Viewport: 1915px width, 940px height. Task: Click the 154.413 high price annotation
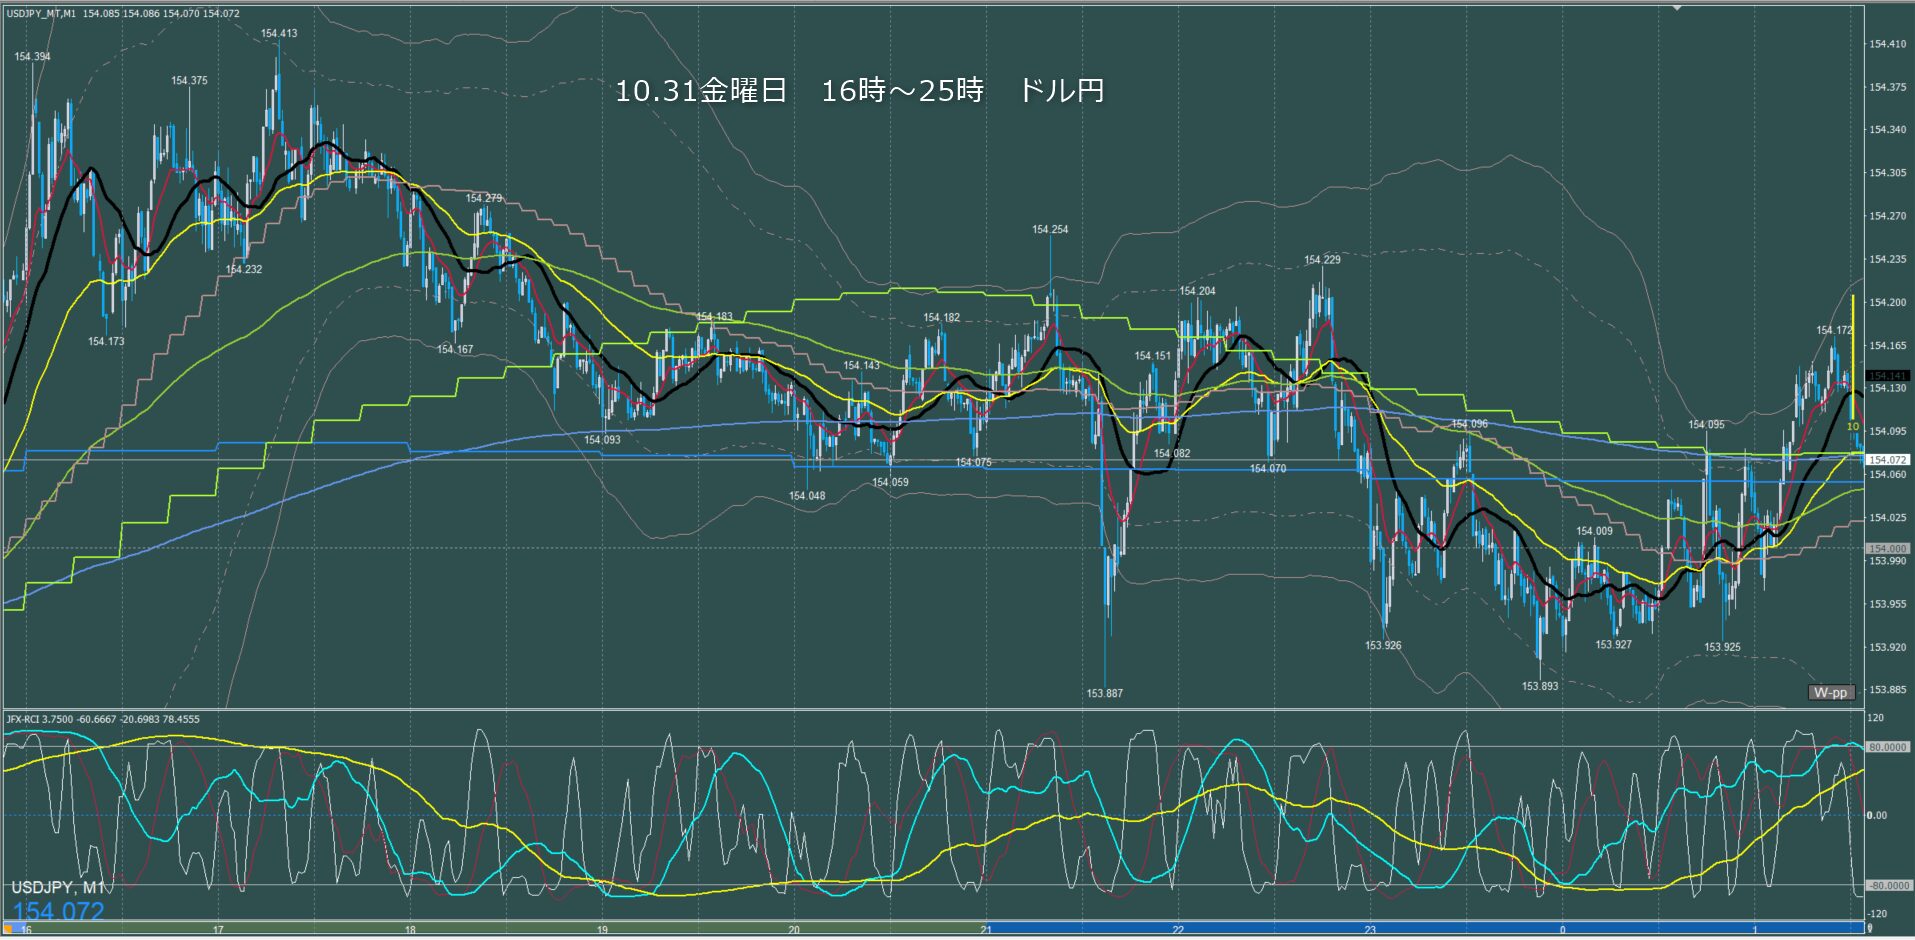point(279,33)
